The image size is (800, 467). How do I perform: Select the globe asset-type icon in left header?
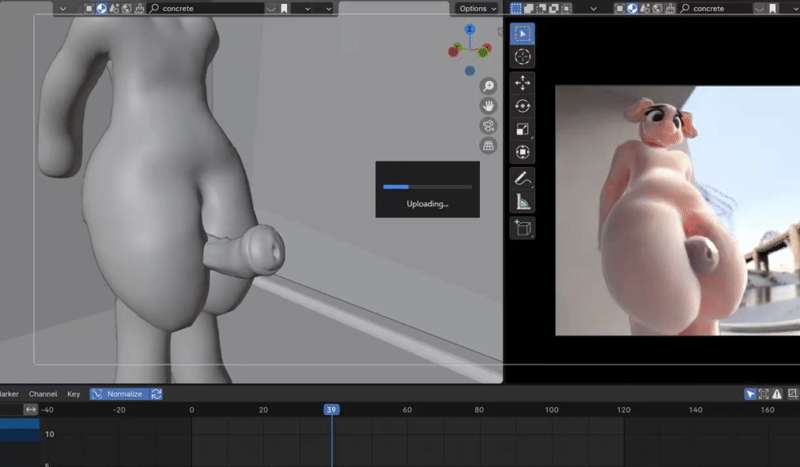(x=127, y=8)
